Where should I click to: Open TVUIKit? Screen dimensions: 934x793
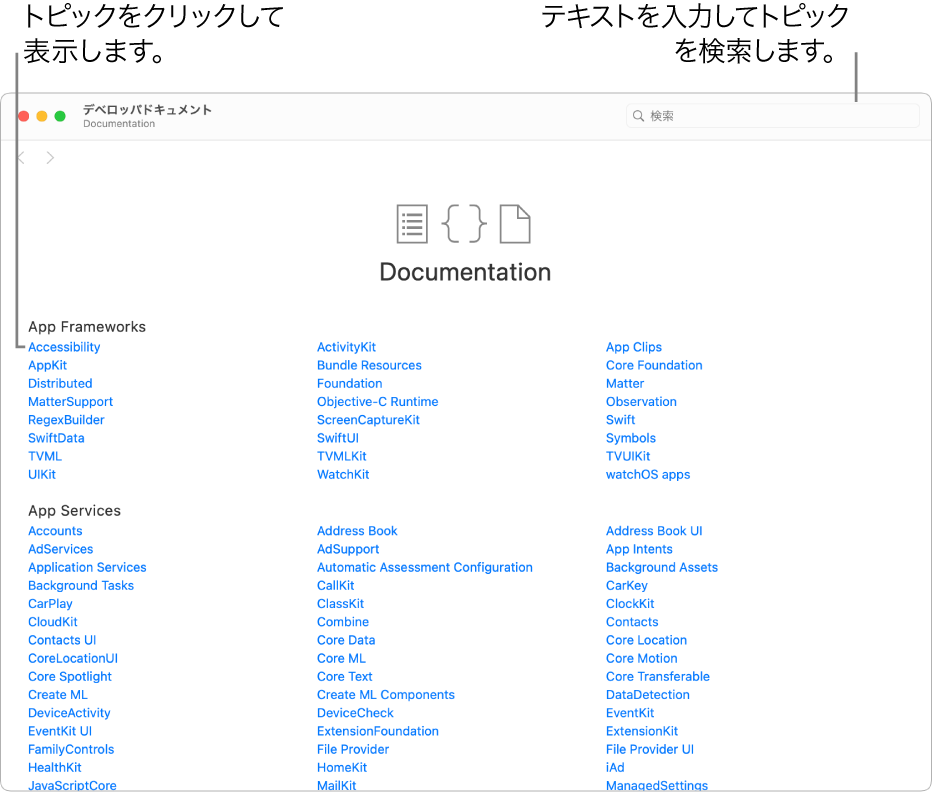point(628,456)
